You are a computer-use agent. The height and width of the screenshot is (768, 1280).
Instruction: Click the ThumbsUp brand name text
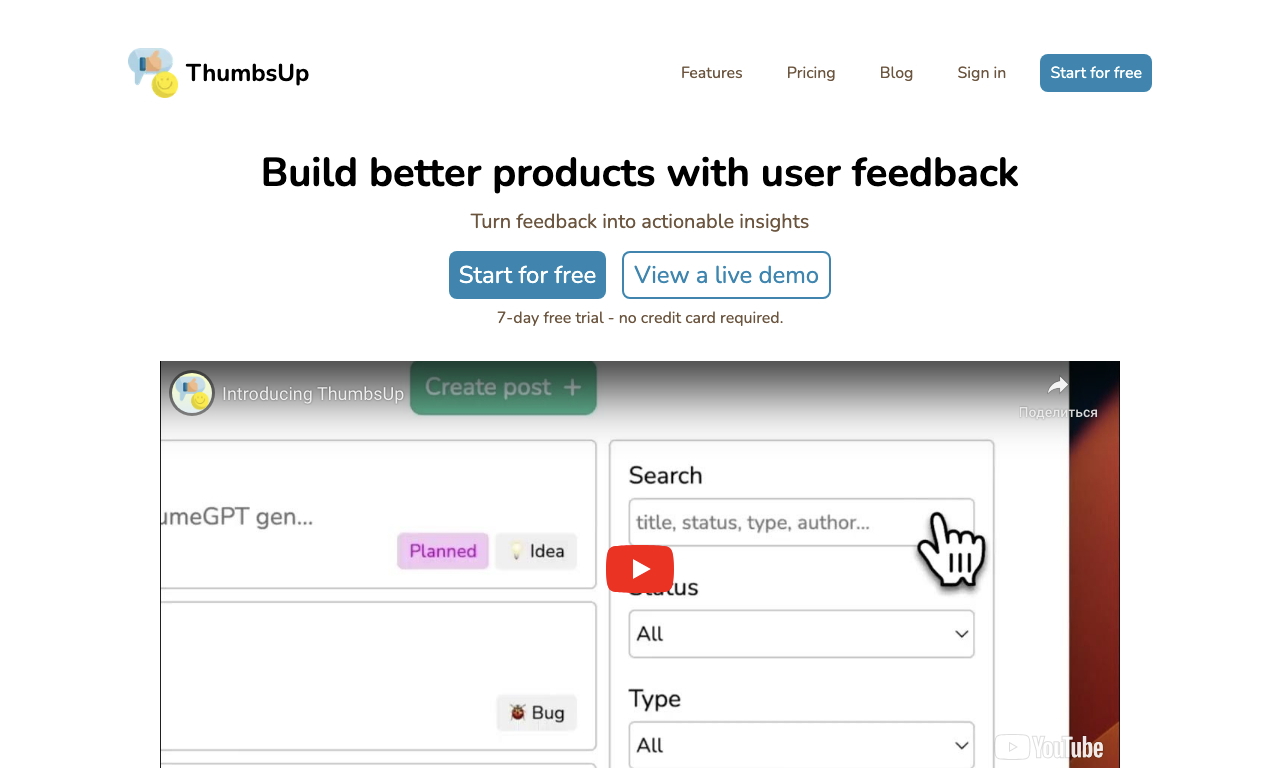tap(247, 73)
